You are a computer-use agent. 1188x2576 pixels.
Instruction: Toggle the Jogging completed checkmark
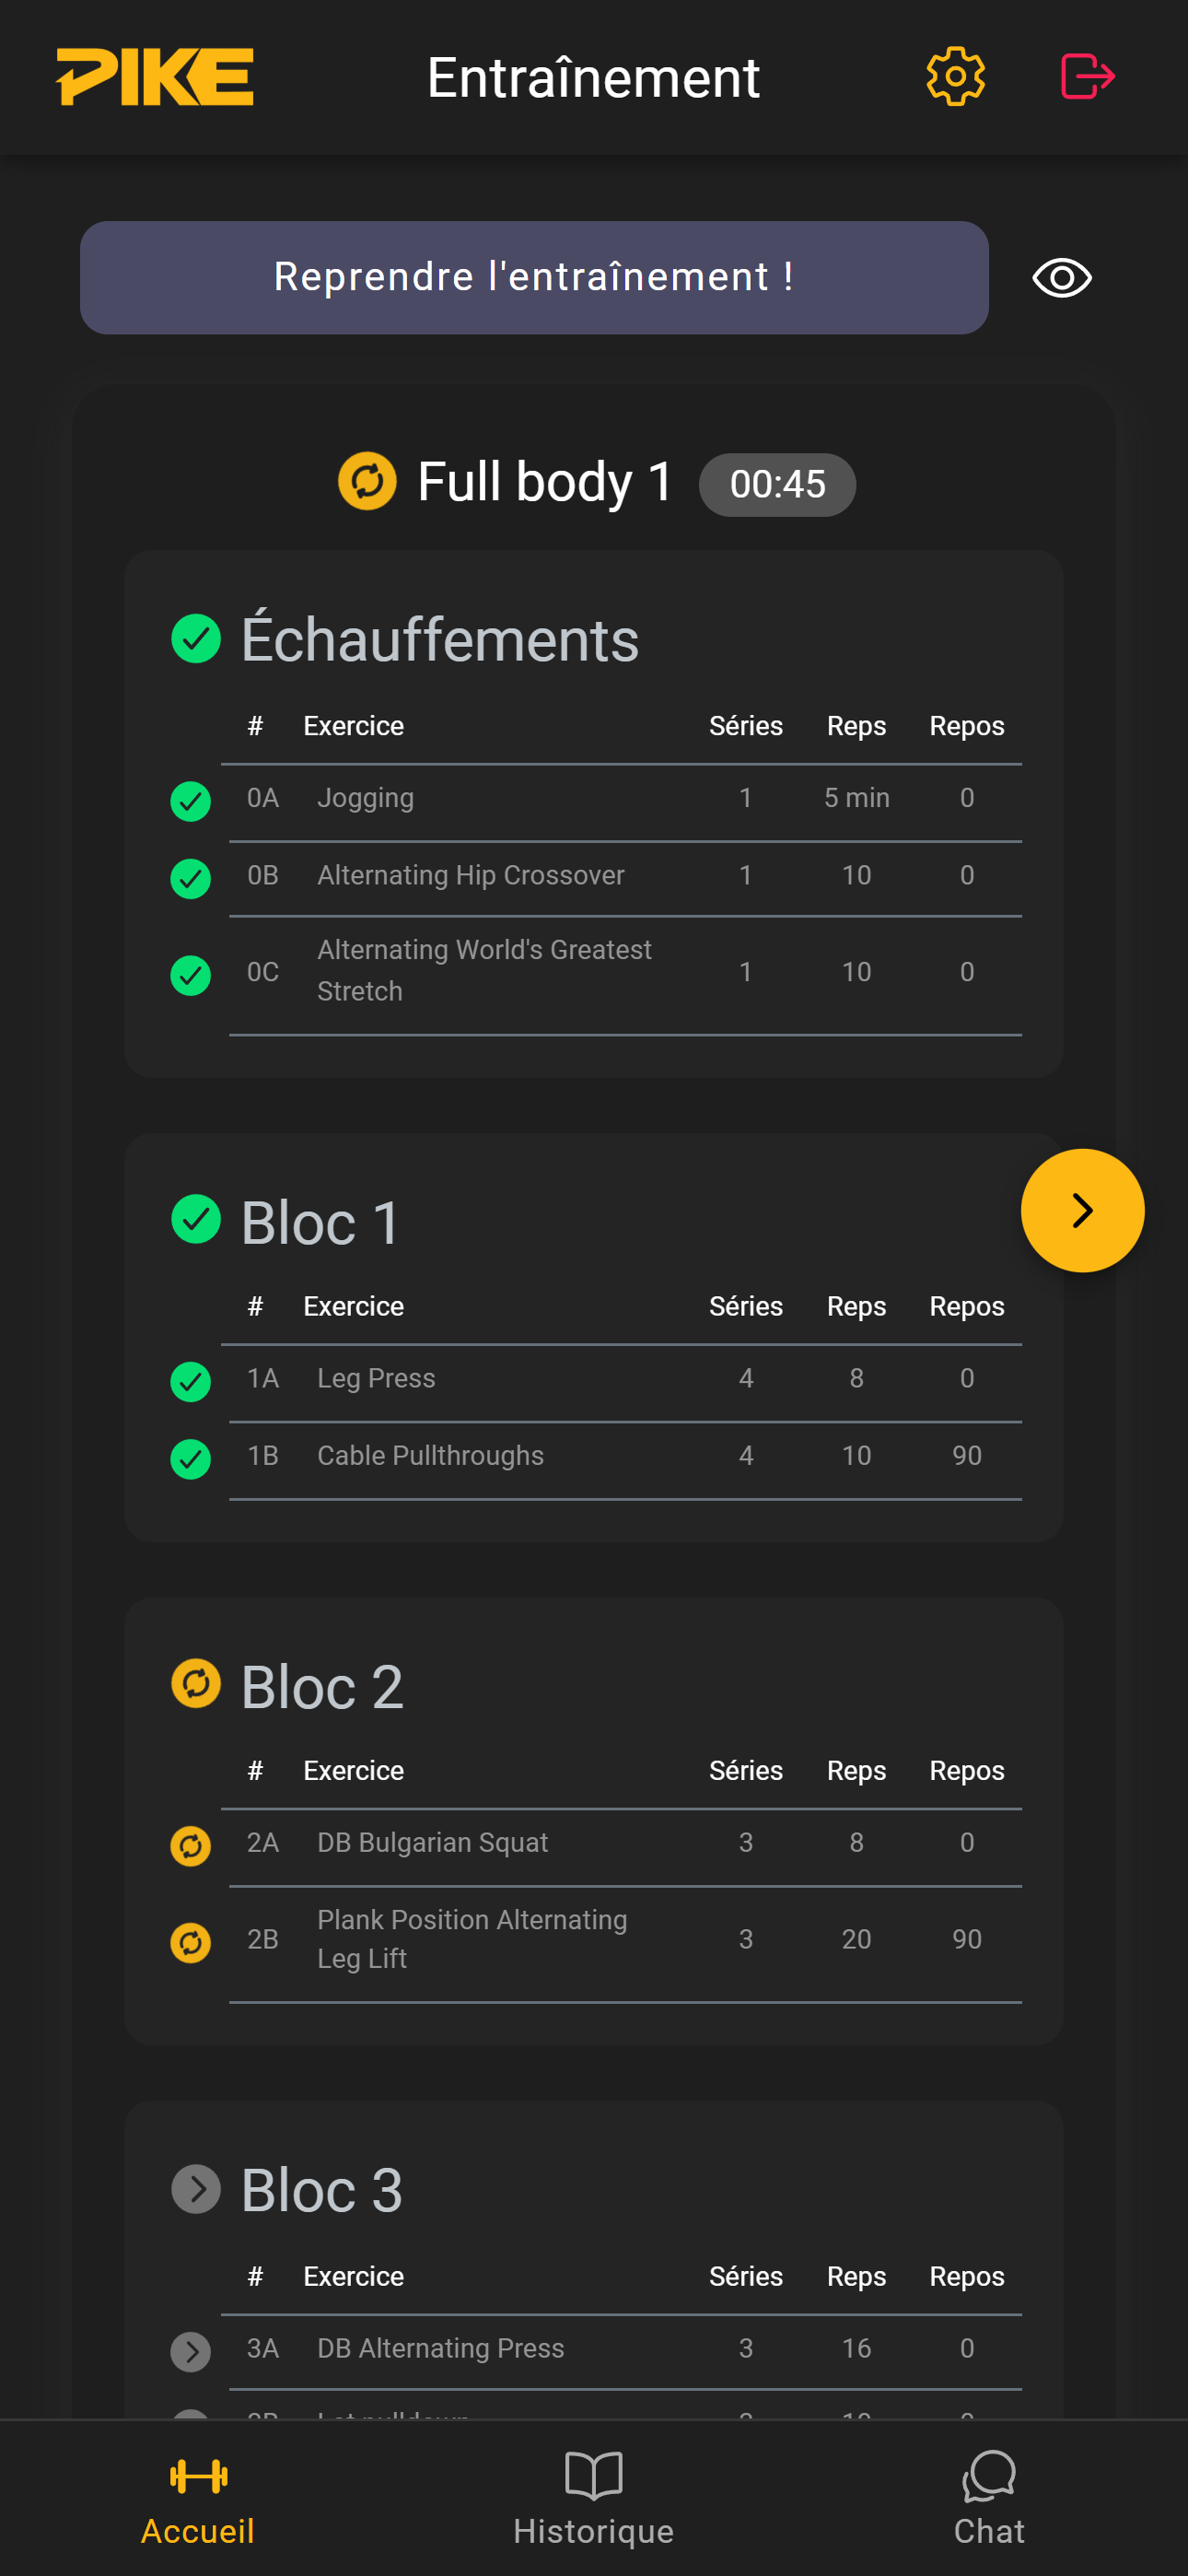coord(191,801)
